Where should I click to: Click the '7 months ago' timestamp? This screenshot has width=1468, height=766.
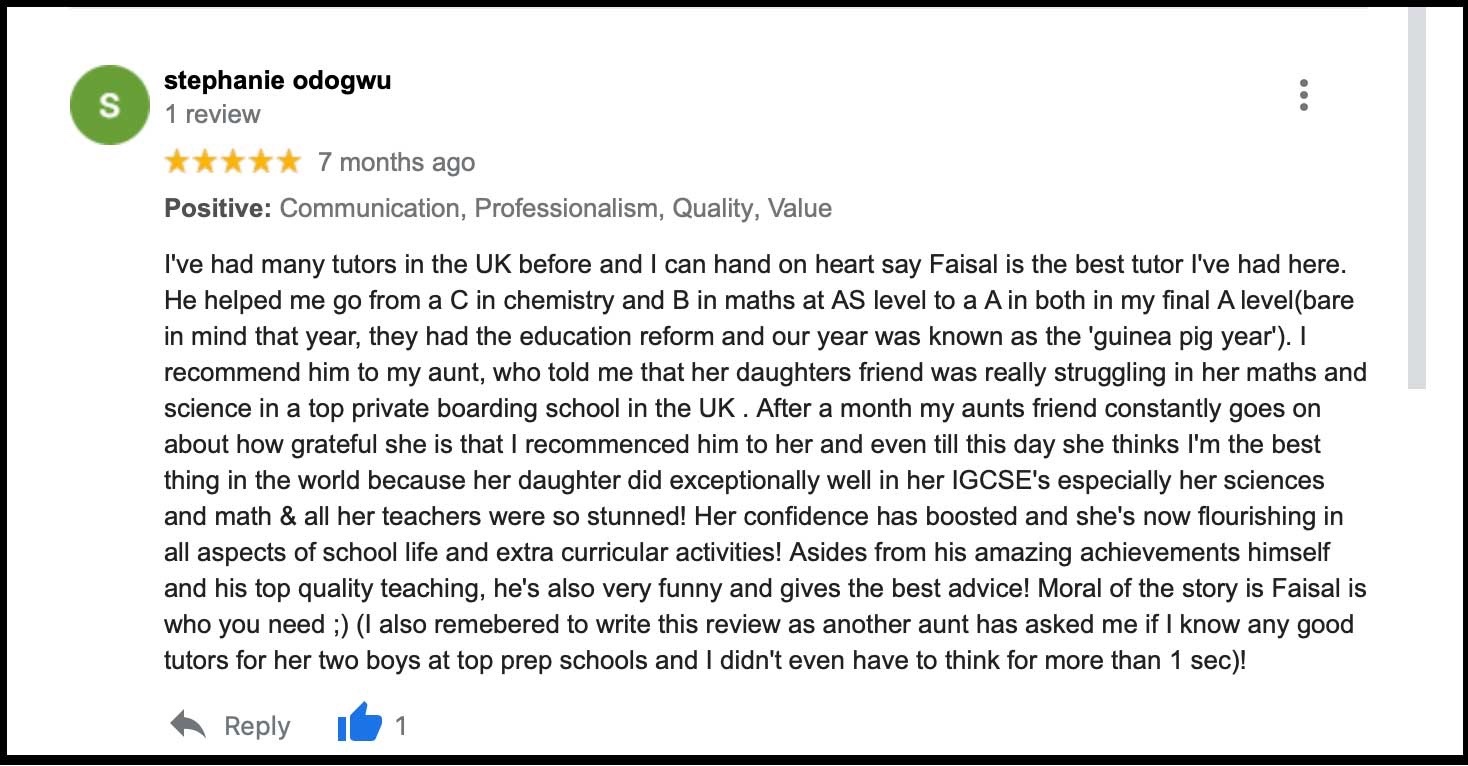click(396, 161)
